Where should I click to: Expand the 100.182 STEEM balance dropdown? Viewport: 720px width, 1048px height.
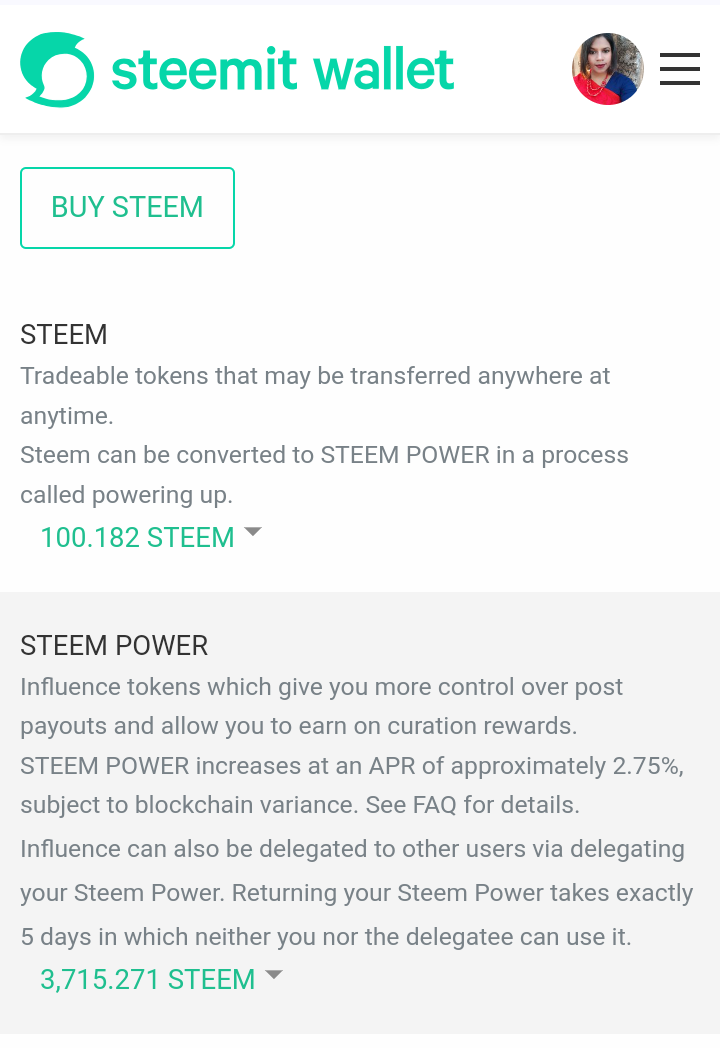[x=137, y=537]
